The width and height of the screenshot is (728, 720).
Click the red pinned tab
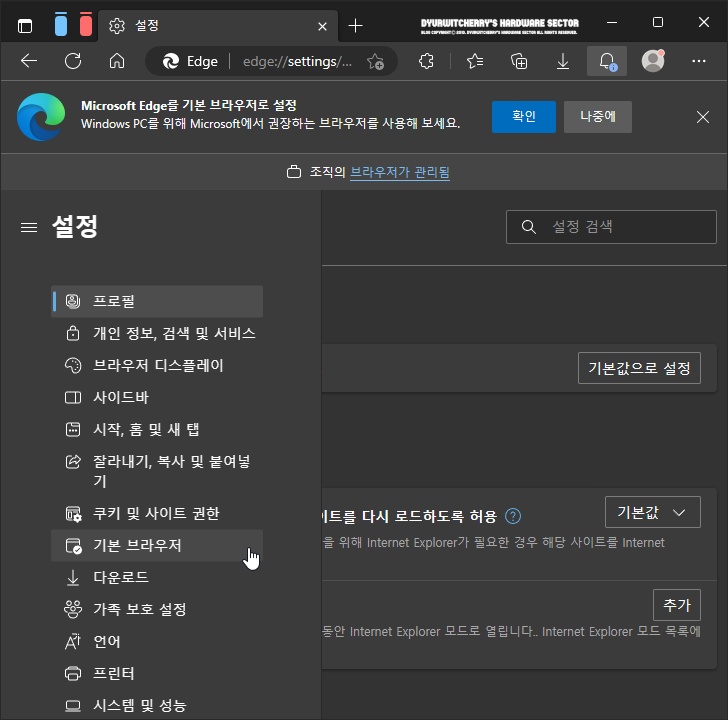point(86,25)
